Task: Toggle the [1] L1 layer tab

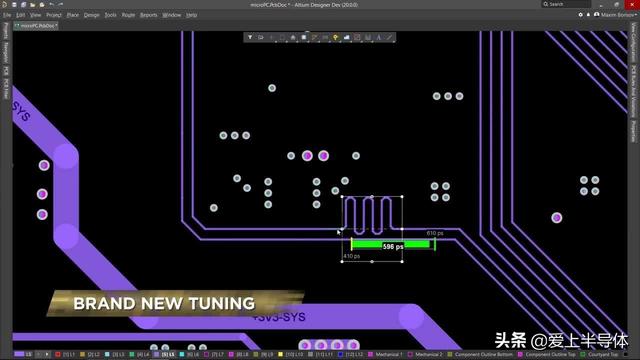Action: point(65,355)
